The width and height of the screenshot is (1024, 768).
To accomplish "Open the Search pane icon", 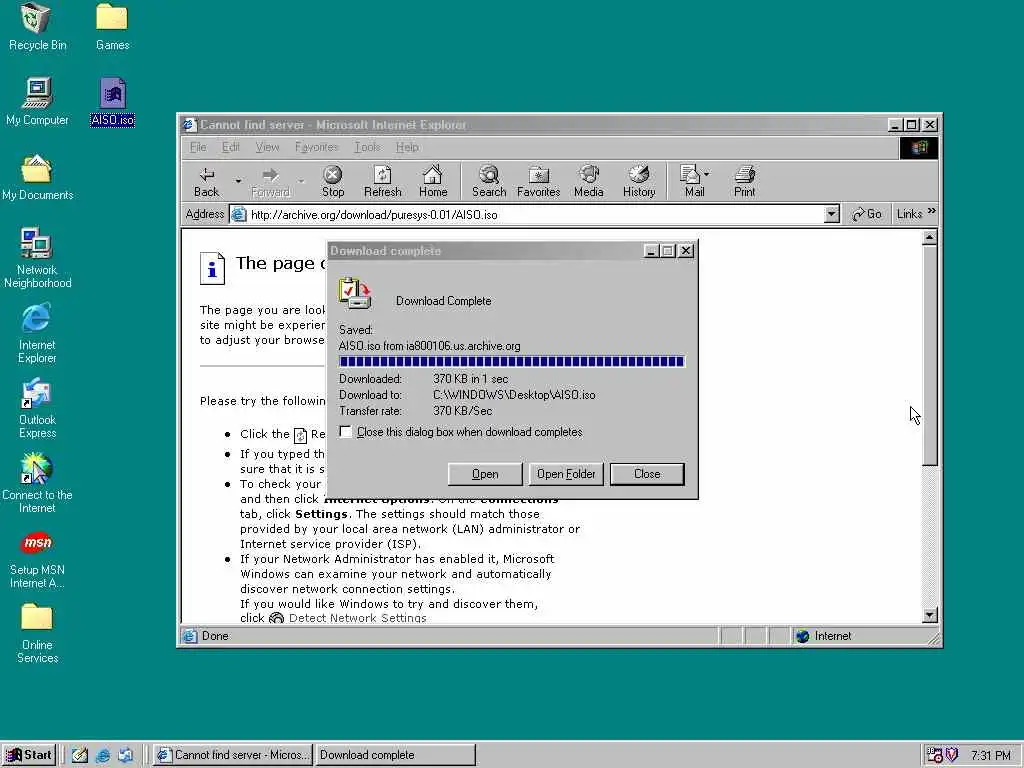I will point(488,181).
